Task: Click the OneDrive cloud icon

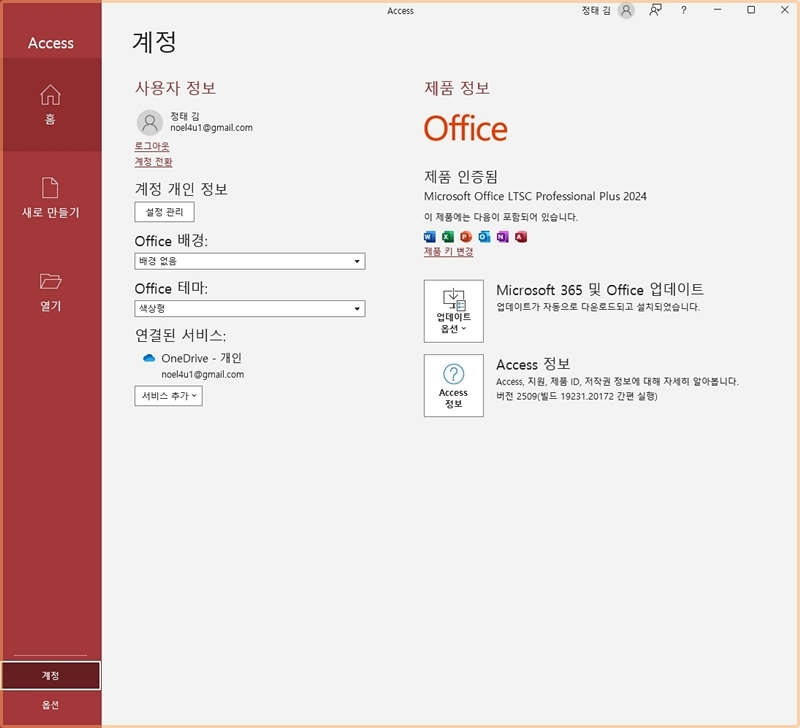Action: click(149, 358)
